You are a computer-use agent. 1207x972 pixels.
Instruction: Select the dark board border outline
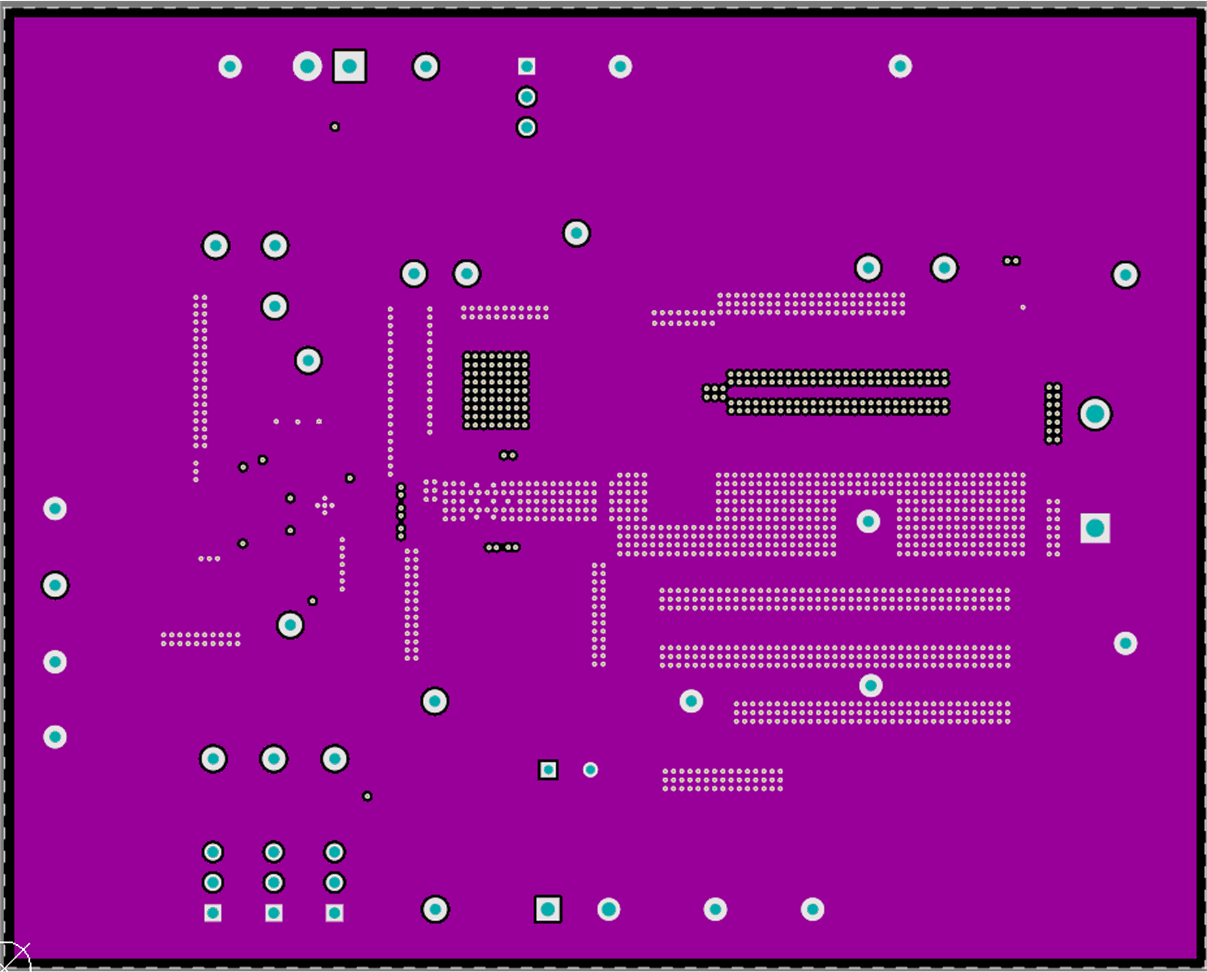600,12
